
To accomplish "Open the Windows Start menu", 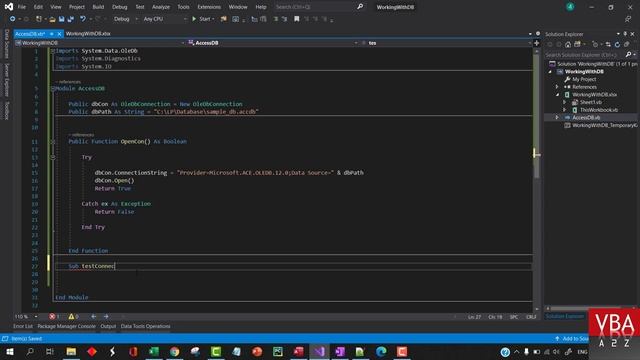I will pos(9,351).
